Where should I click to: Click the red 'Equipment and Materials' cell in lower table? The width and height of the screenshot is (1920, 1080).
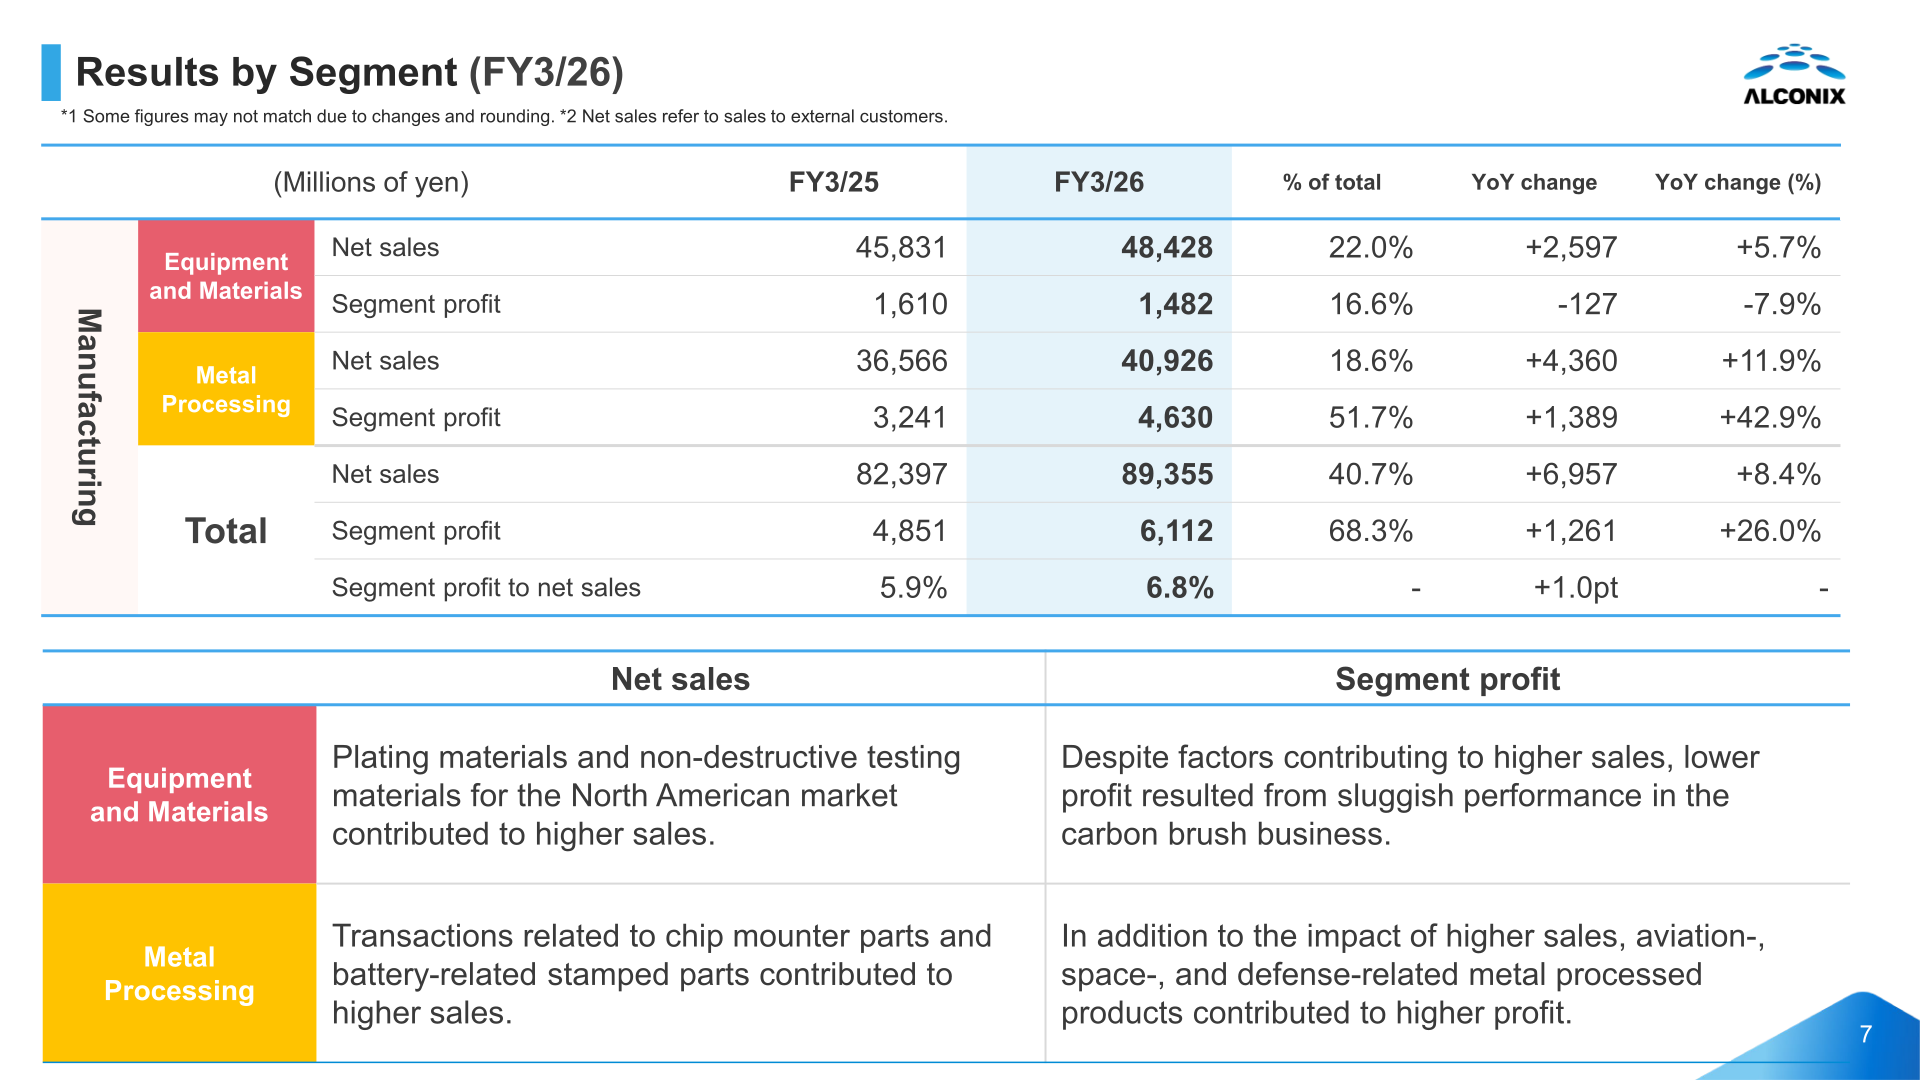pos(179,794)
